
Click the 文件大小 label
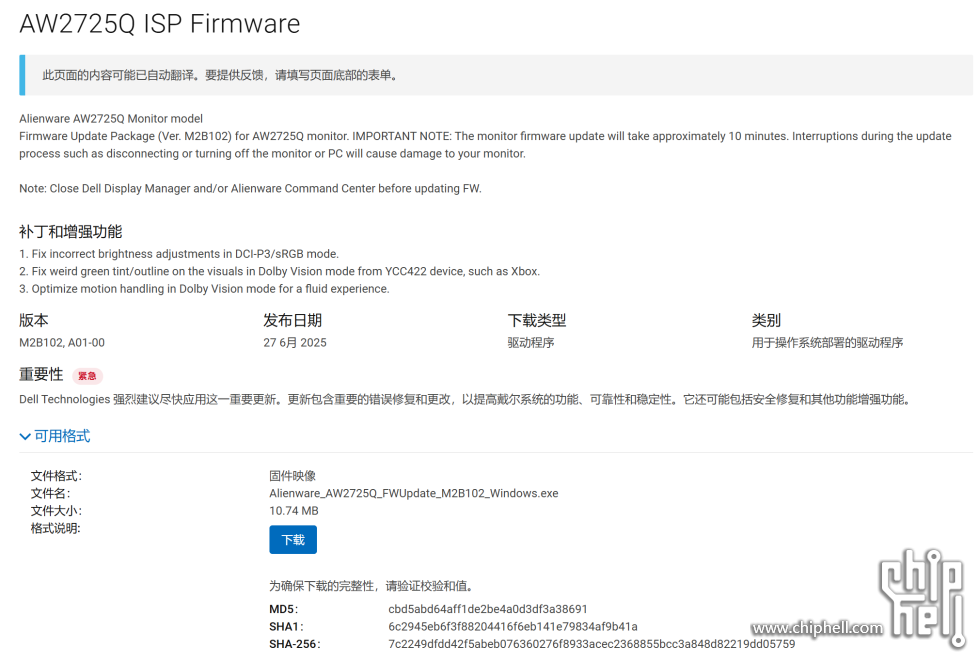(x=56, y=511)
